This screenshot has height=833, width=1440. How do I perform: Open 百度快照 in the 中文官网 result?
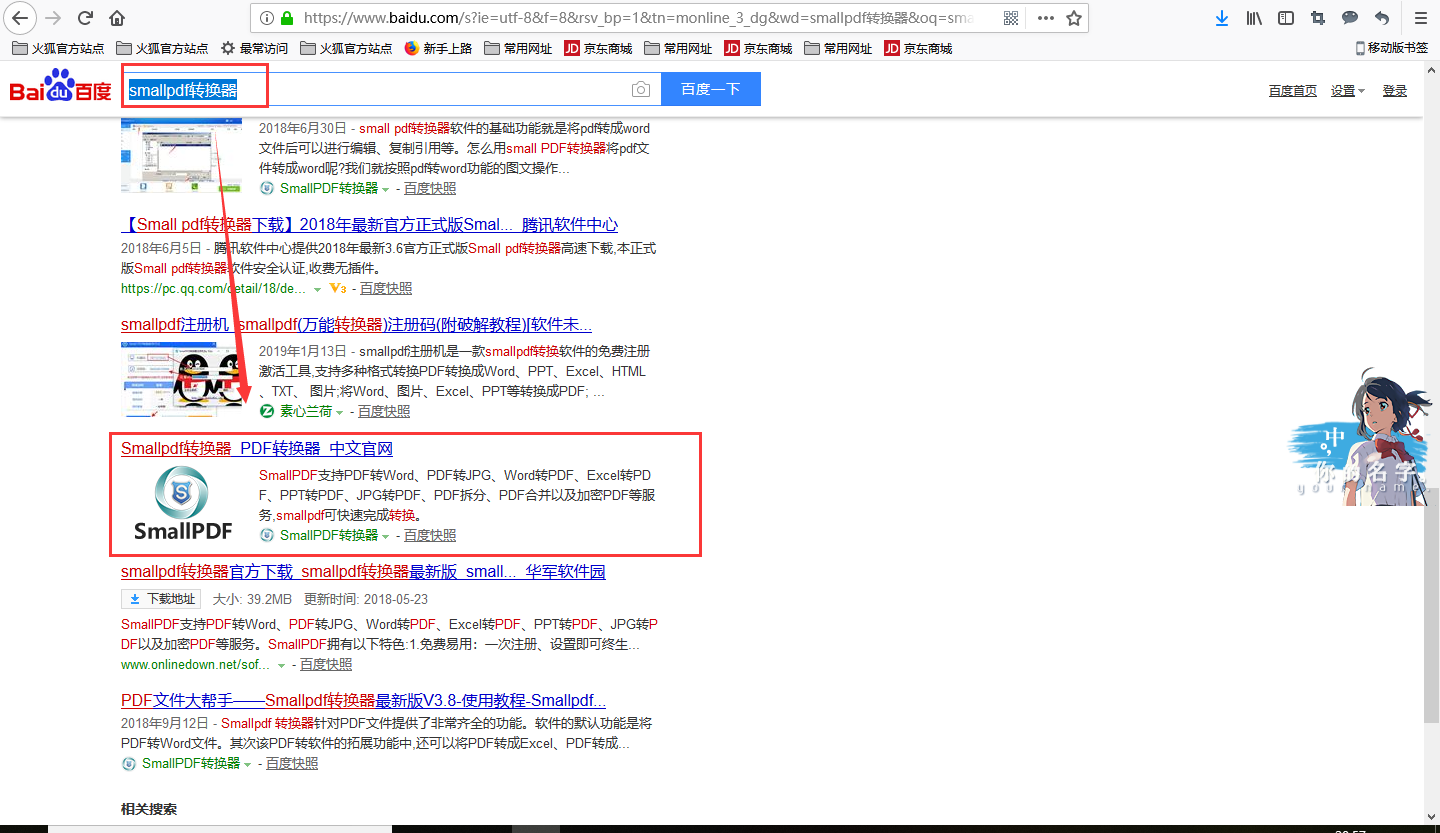click(x=430, y=536)
